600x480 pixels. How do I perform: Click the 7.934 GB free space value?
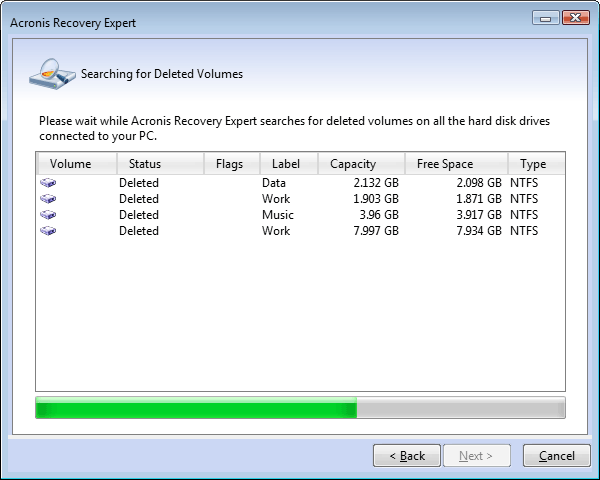pyautogui.click(x=479, y=231)
